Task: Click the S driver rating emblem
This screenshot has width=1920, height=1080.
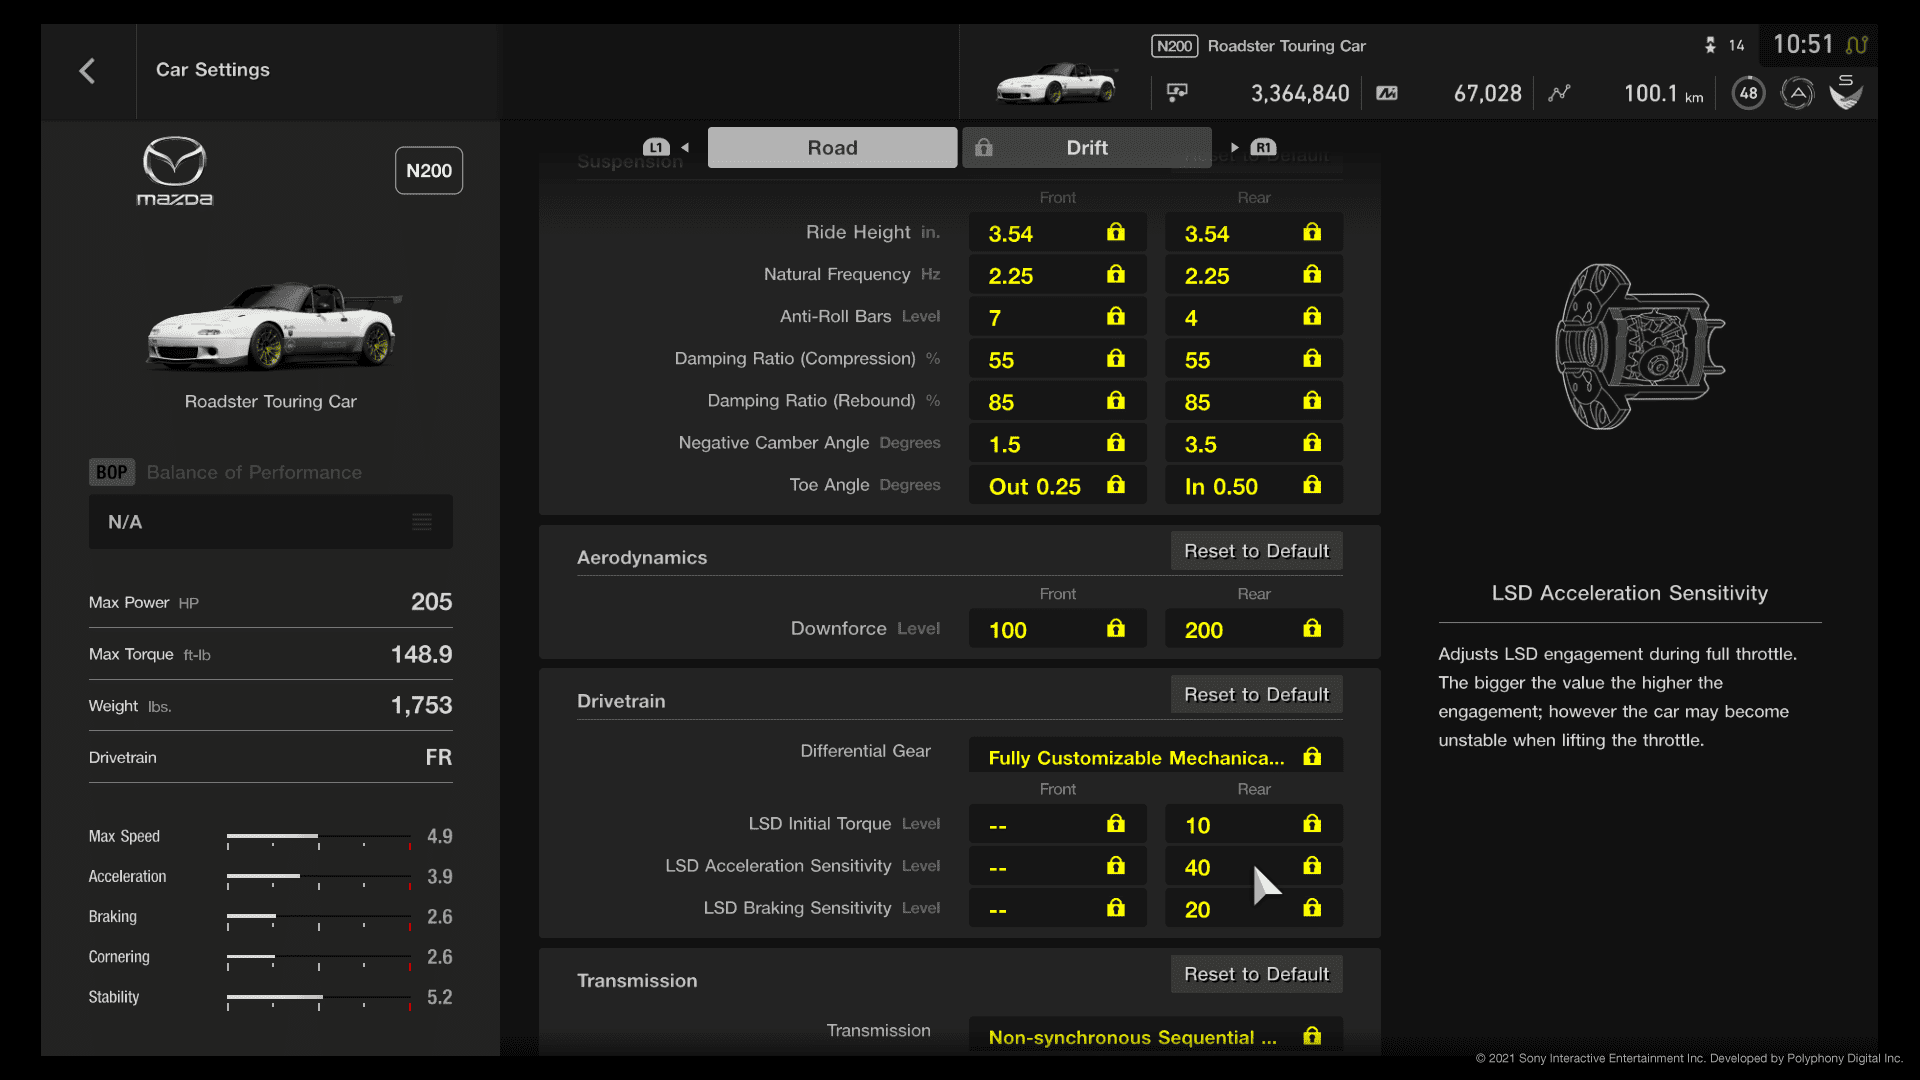Action: 1845,92
